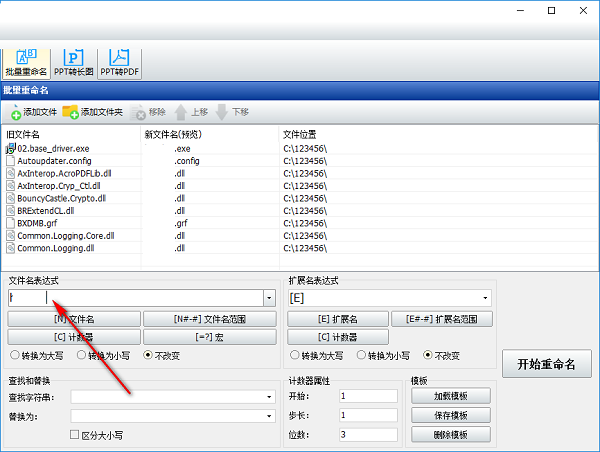The height and width of the screenshot is (452, 600).
Task: Click the 旧文件名 column header
Action: point(24,134)
